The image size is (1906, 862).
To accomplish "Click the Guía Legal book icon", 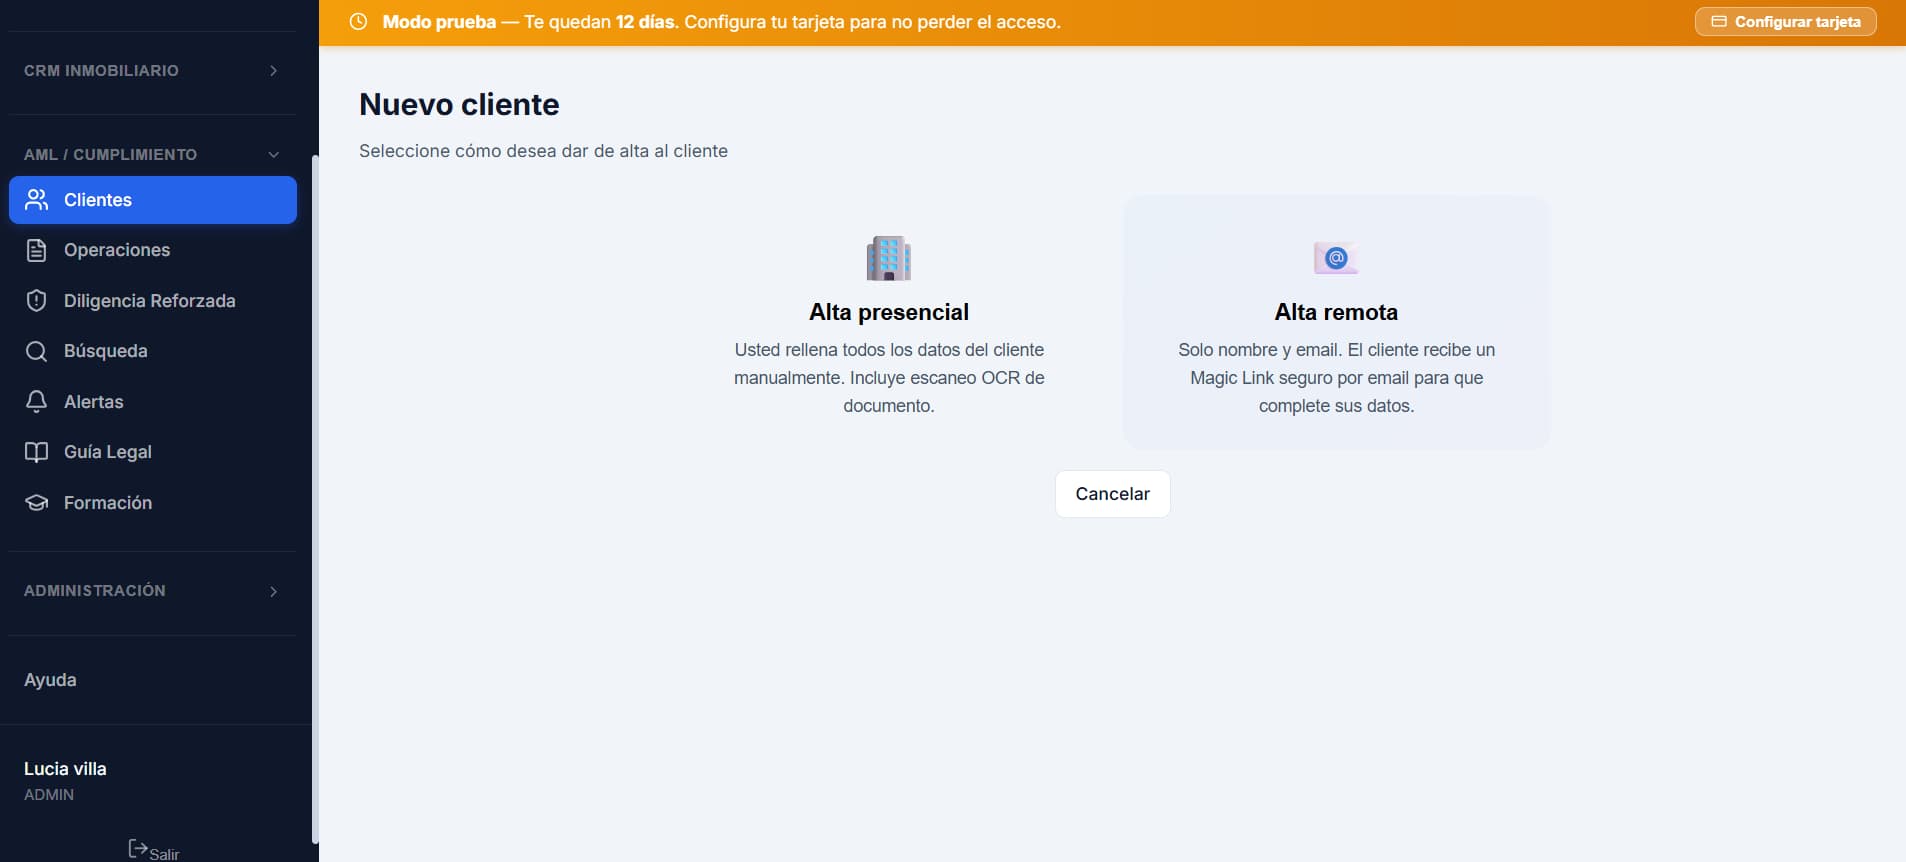I will point(37,452).
